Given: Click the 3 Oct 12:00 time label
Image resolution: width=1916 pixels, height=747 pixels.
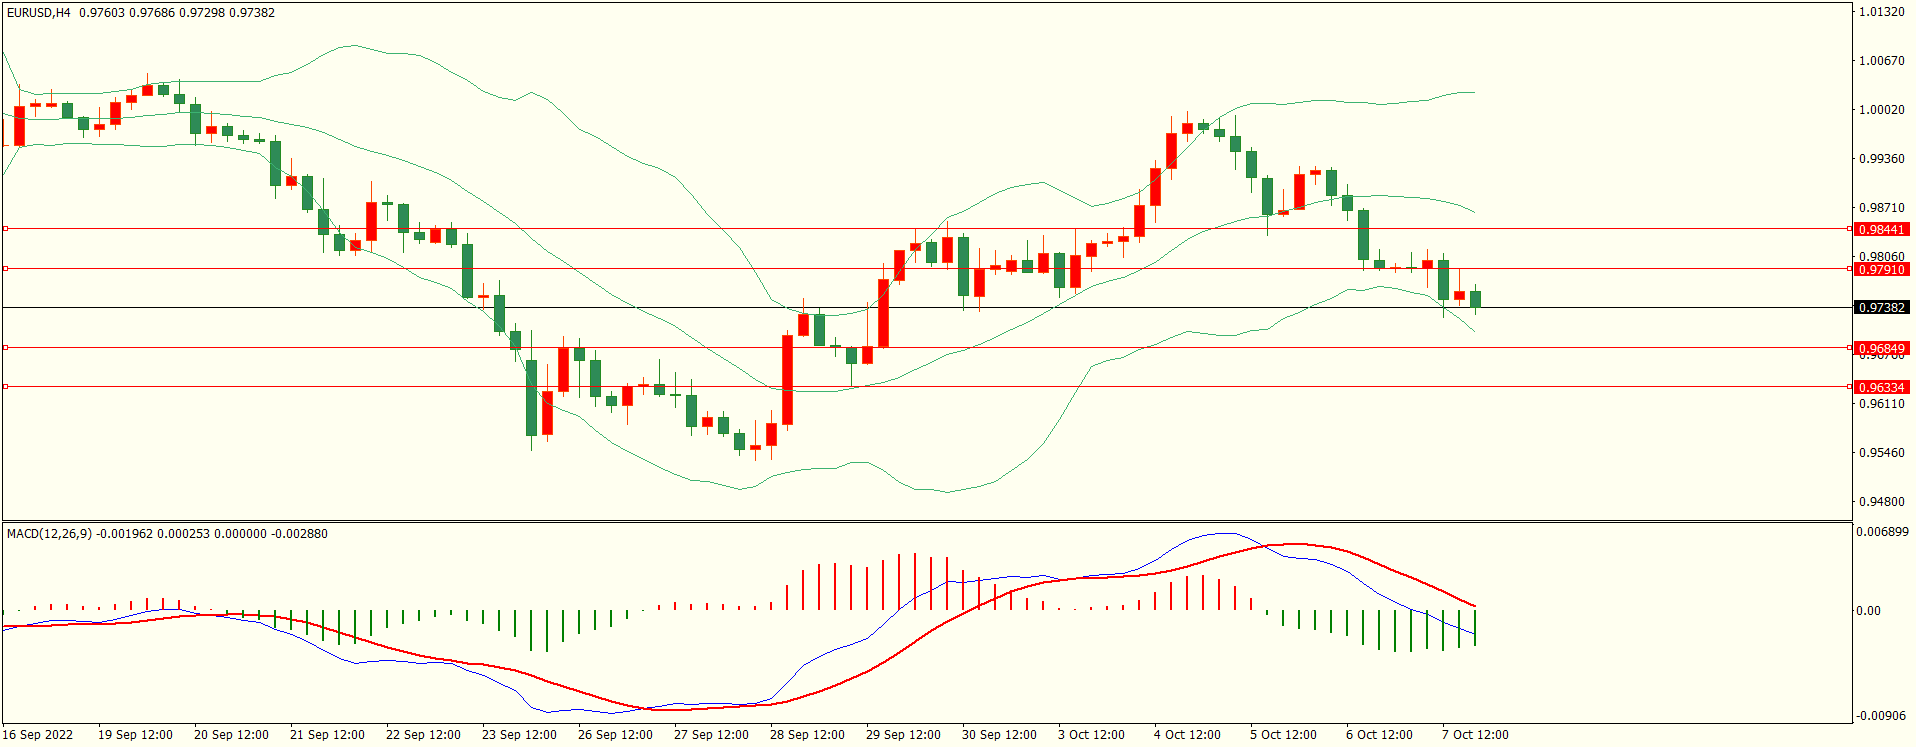Looking at the screenshot, I should 1091,735.
